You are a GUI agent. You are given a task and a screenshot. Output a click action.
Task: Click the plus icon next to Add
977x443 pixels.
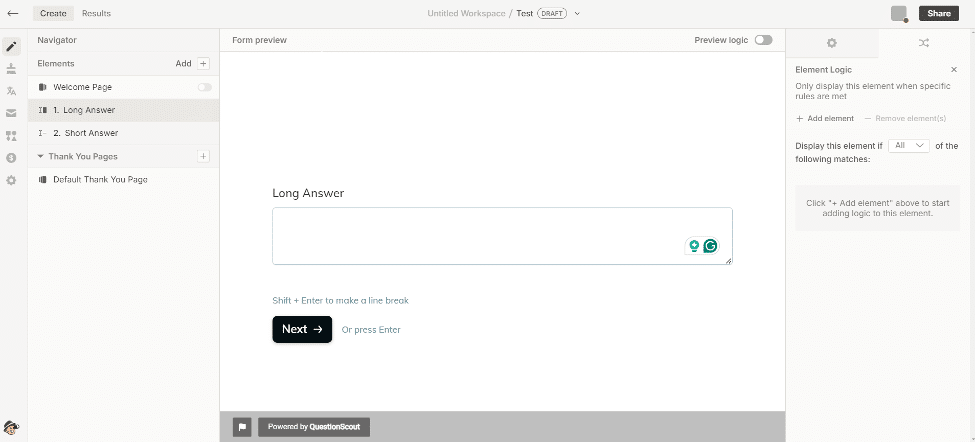pos(203,64)
